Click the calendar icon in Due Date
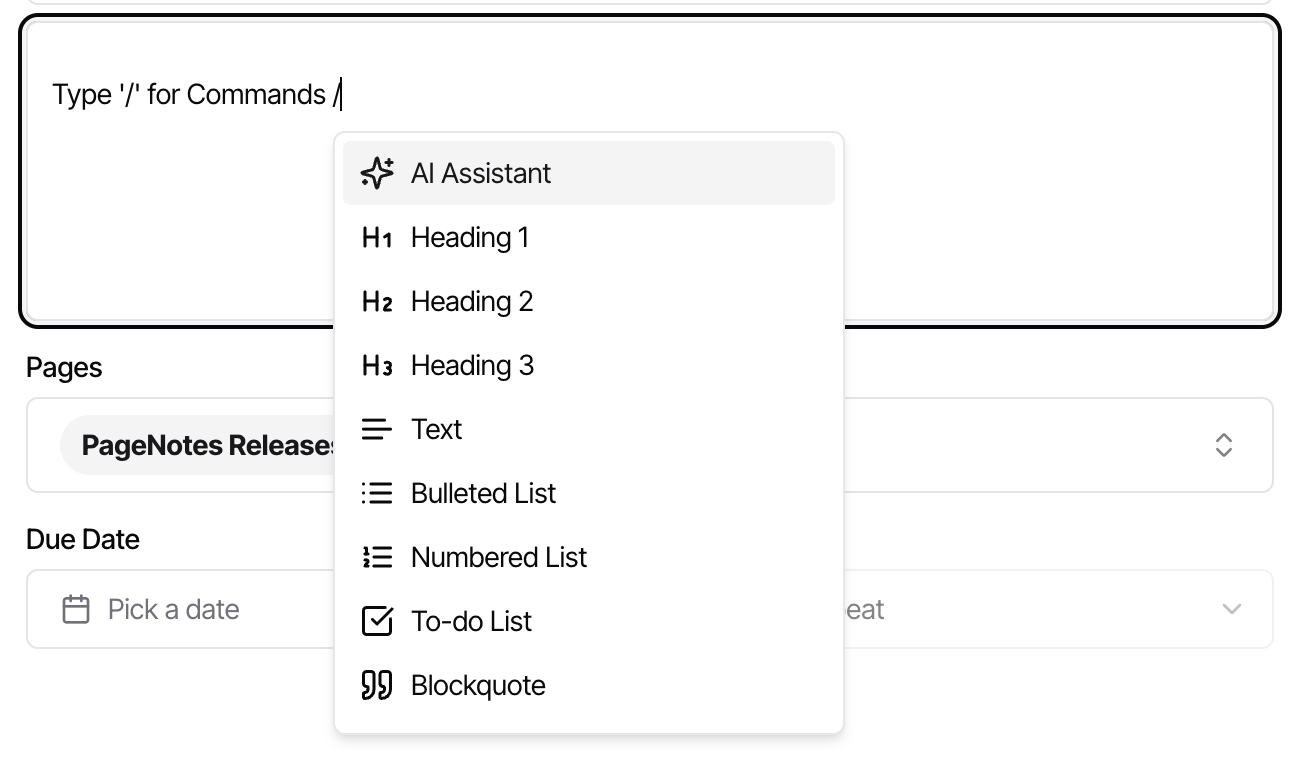Viewport: 1302px width, 772px height. (76, 609)
